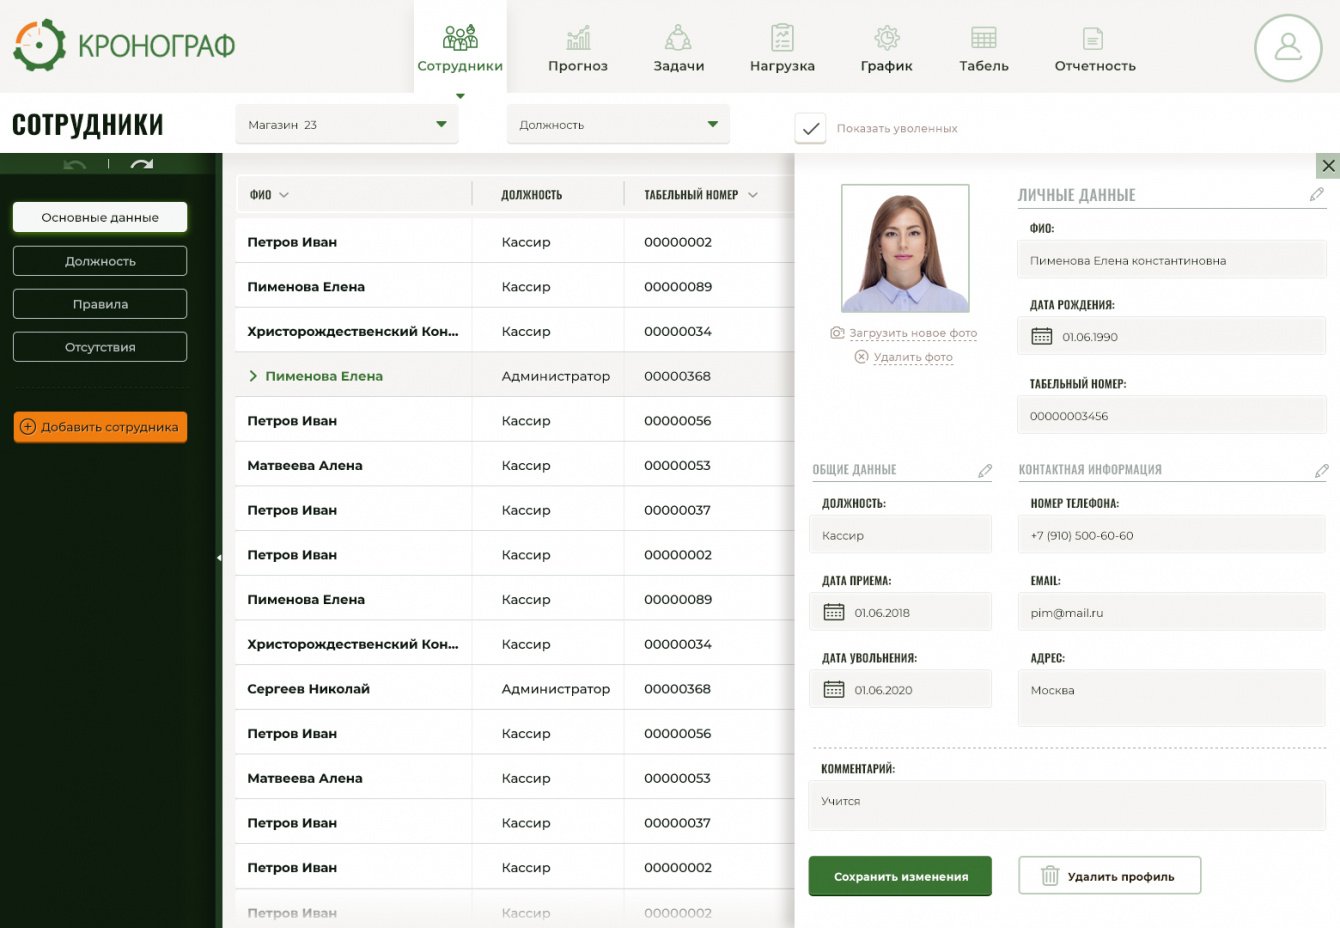
Task: Open calendar icon for Дата увольнения
Action: click(x=833, y=690)
